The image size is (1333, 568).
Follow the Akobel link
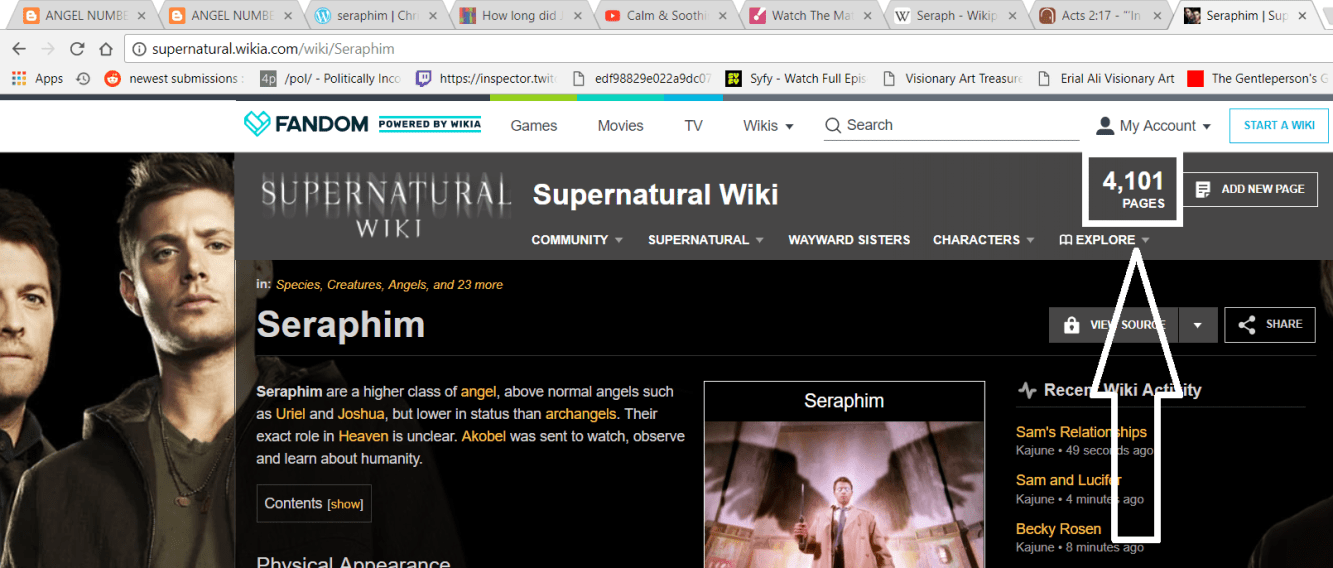point(485,436)
